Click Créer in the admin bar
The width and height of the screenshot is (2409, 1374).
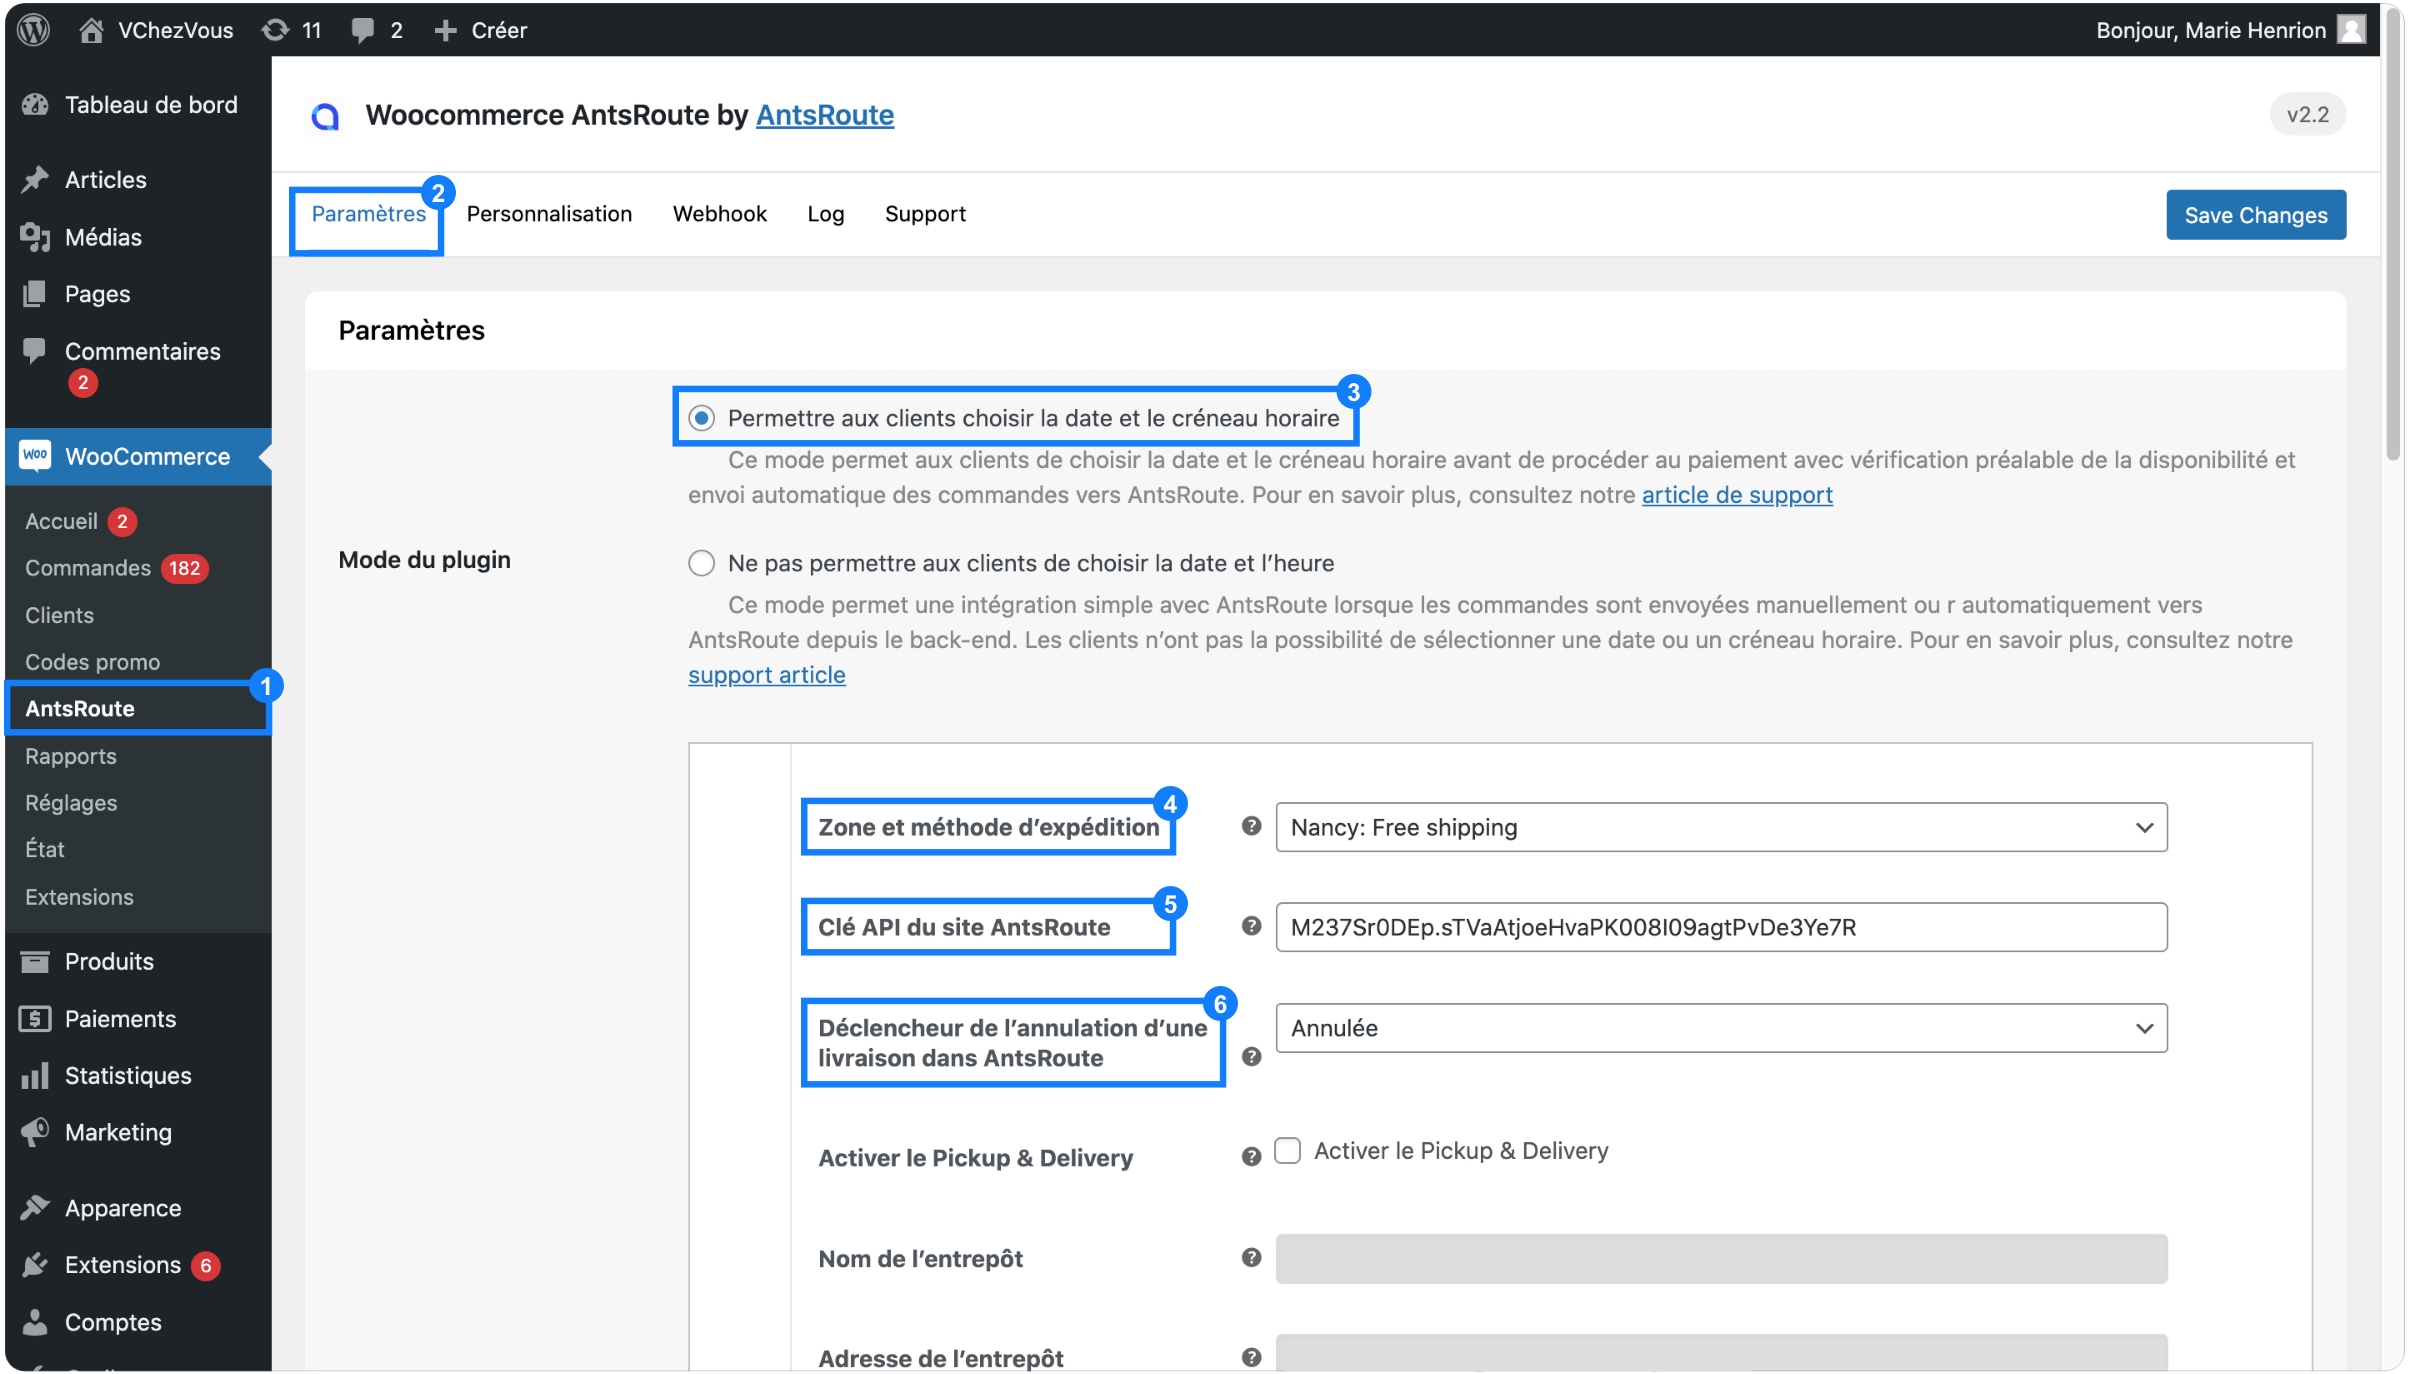[499, 30]
